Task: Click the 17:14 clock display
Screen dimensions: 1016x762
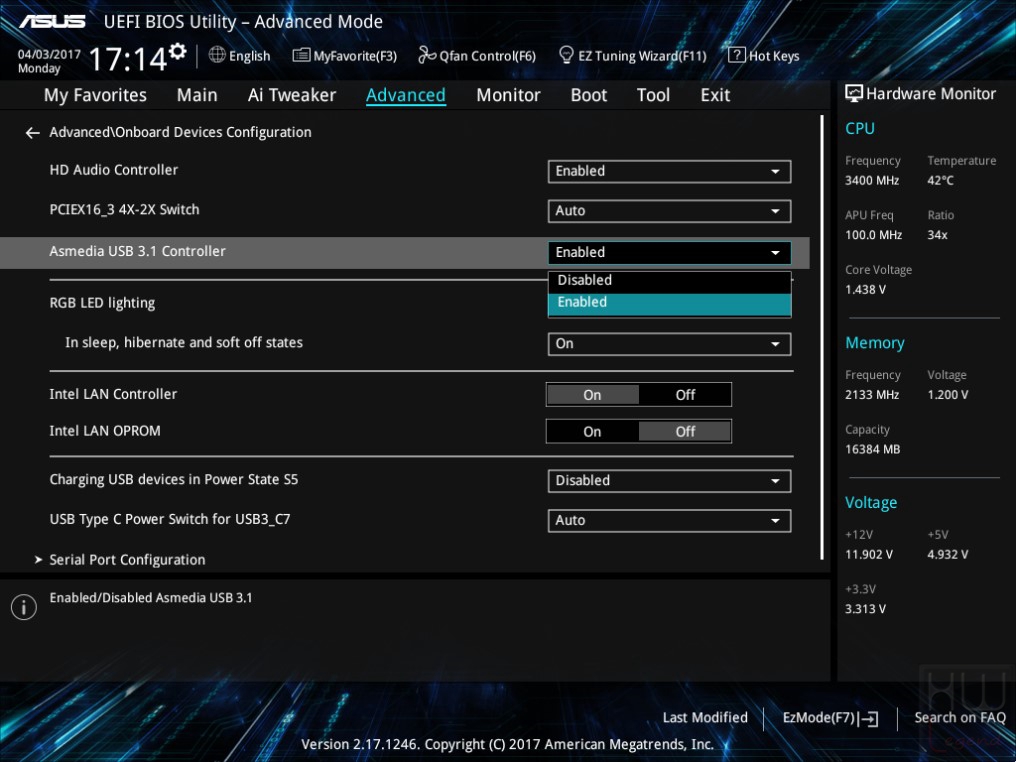Action: (128, 59)
